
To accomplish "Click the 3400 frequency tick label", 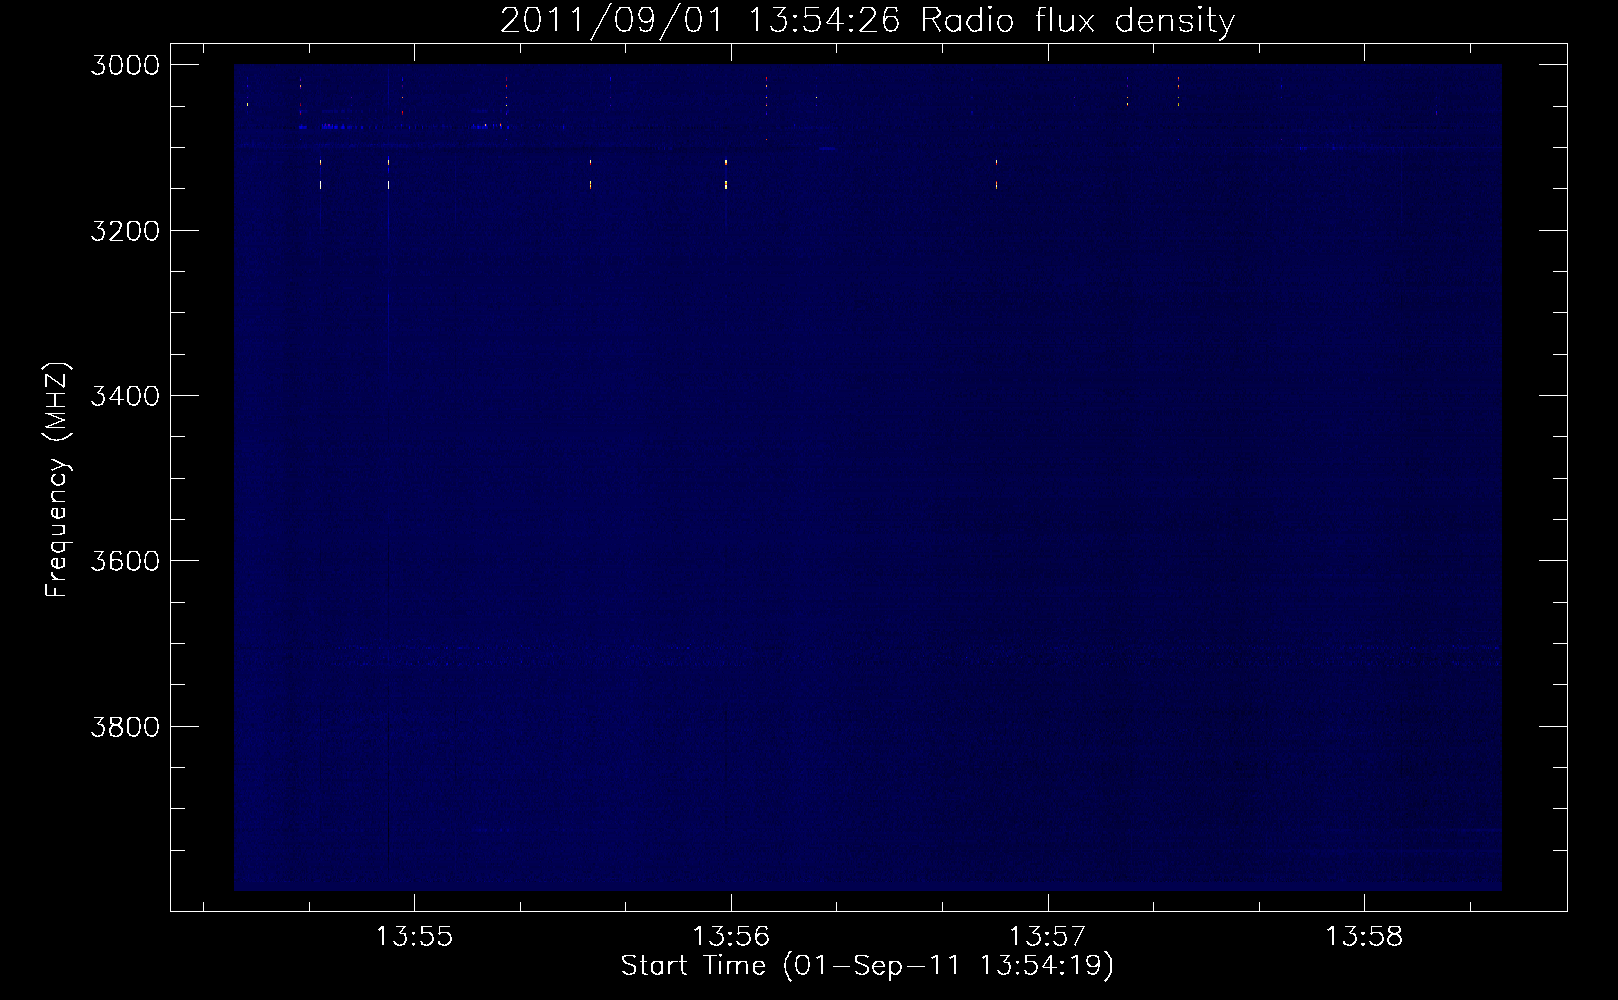I will pyautogui.click(x=125, y=396).
